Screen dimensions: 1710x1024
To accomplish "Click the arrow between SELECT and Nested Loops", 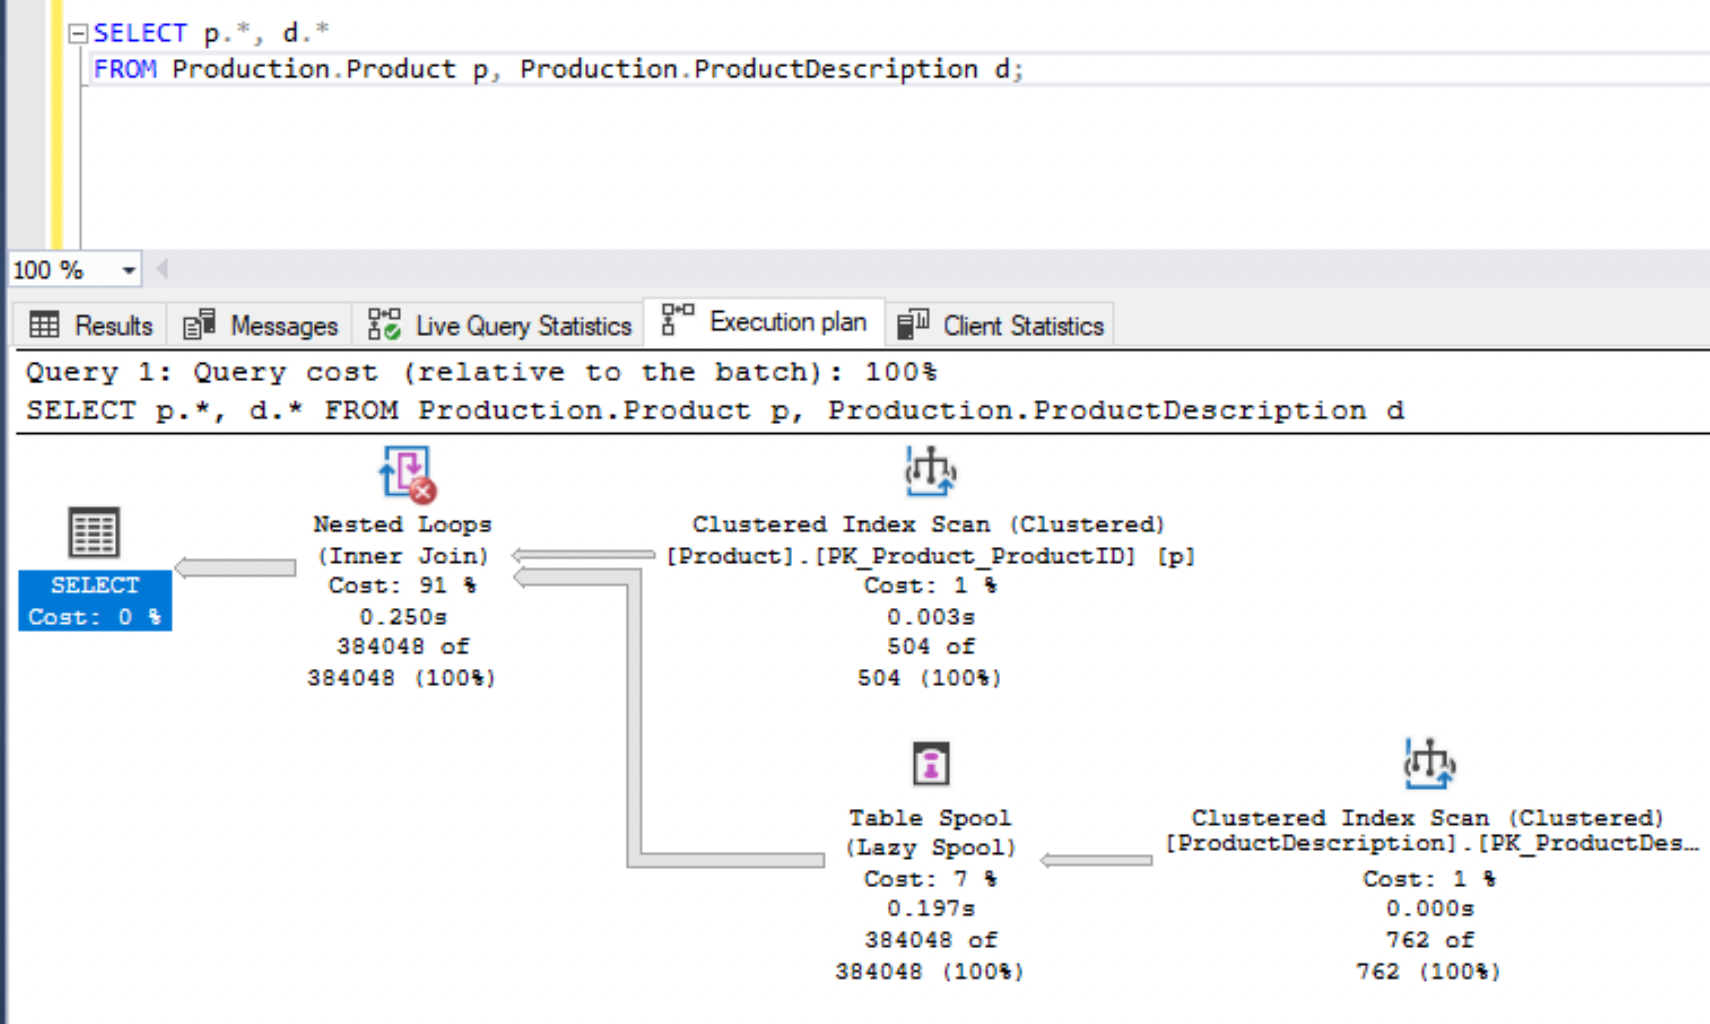I will coord(235,567).
